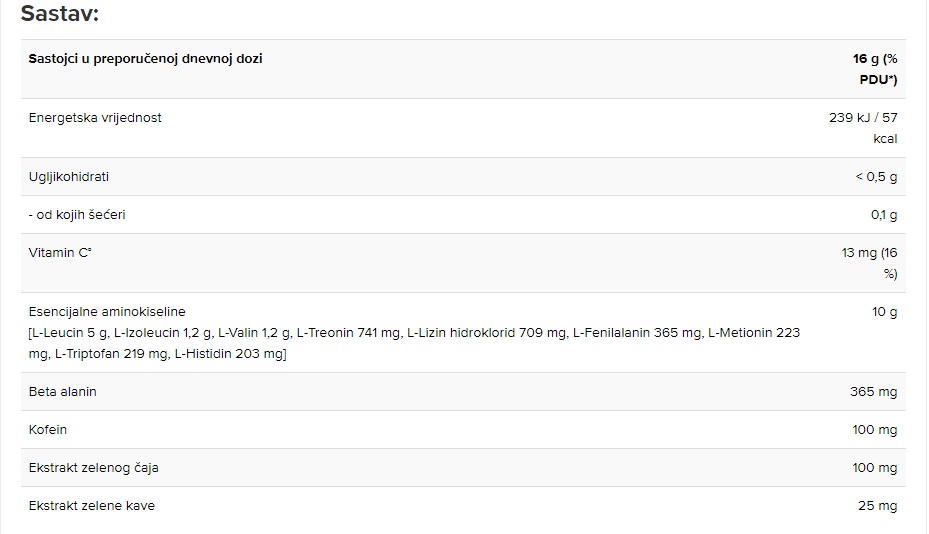Screen dimensions: 929x534
Task: Select the Kofein row label
Action: point(47,430)
